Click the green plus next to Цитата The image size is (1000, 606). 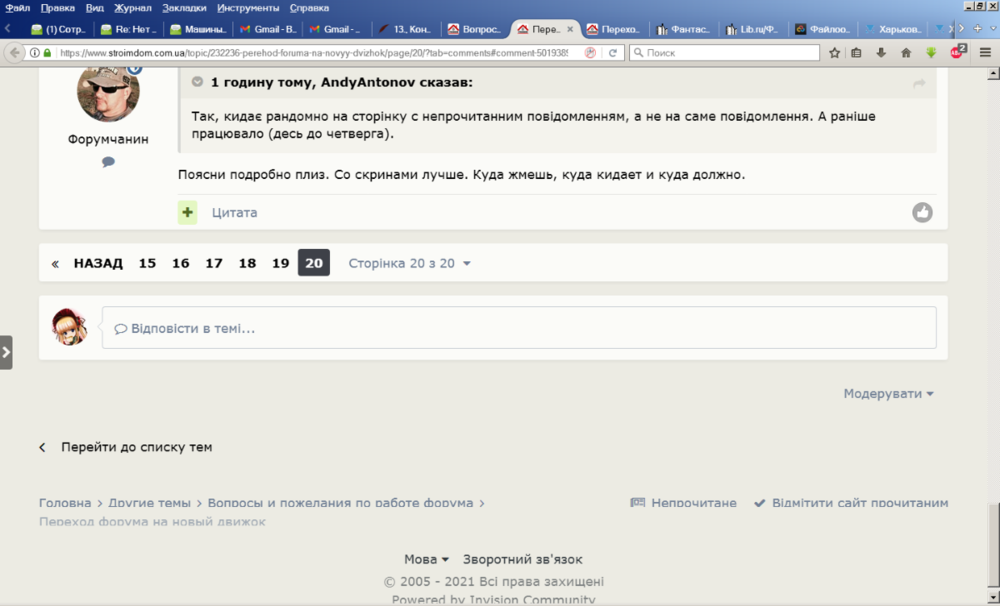(x=186, y=212)
